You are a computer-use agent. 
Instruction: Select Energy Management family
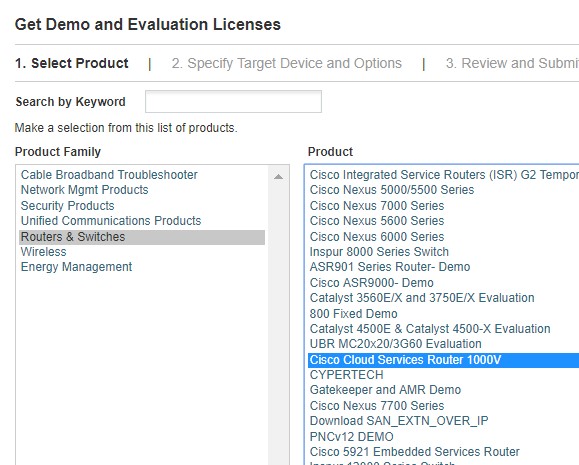coord(76,267)
